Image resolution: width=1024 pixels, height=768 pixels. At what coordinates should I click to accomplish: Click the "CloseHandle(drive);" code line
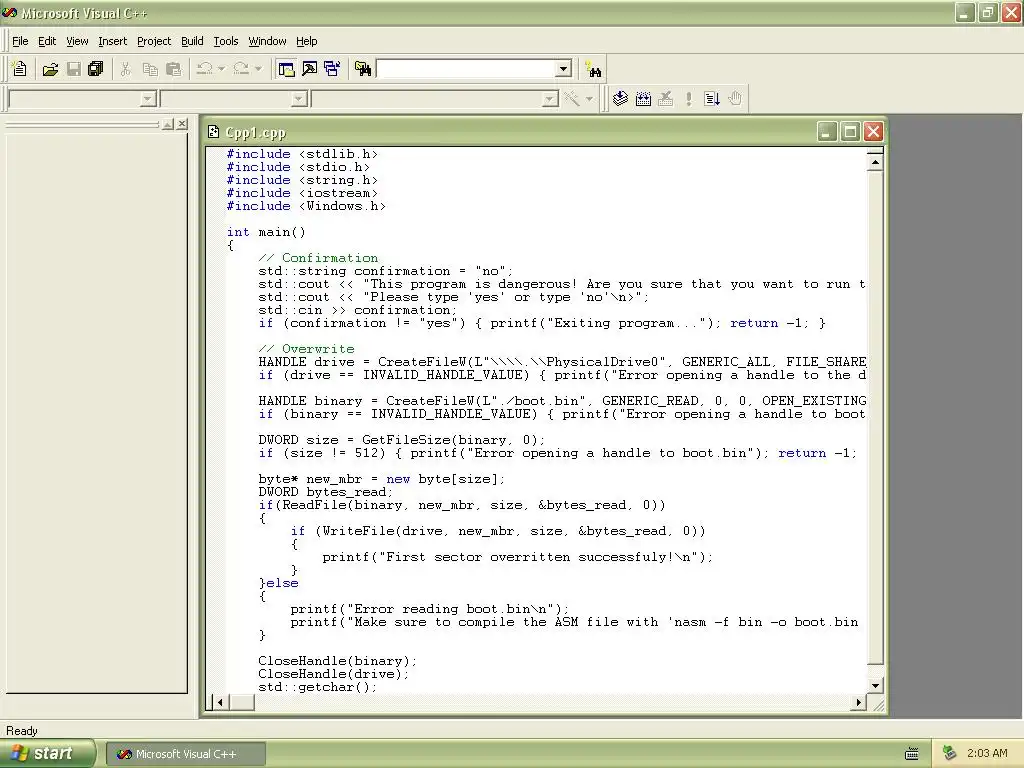[333, 674]
